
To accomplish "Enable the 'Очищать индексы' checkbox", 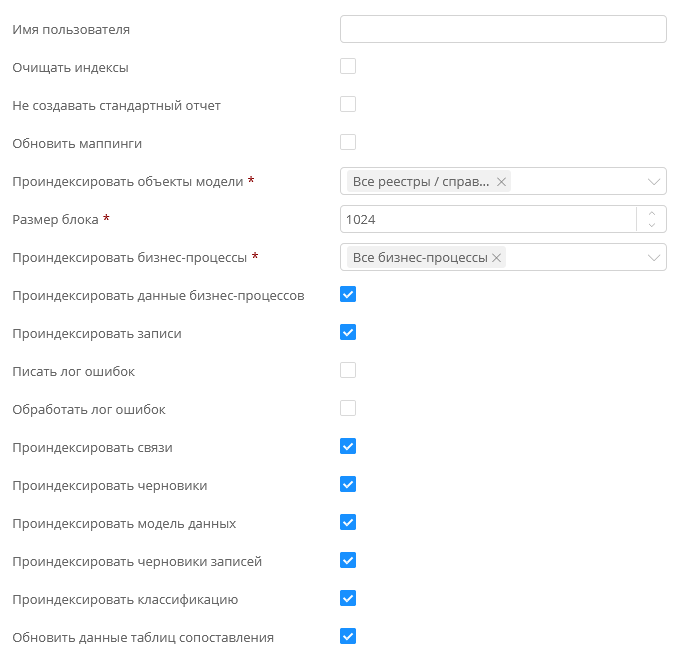I will click(348, 67).
